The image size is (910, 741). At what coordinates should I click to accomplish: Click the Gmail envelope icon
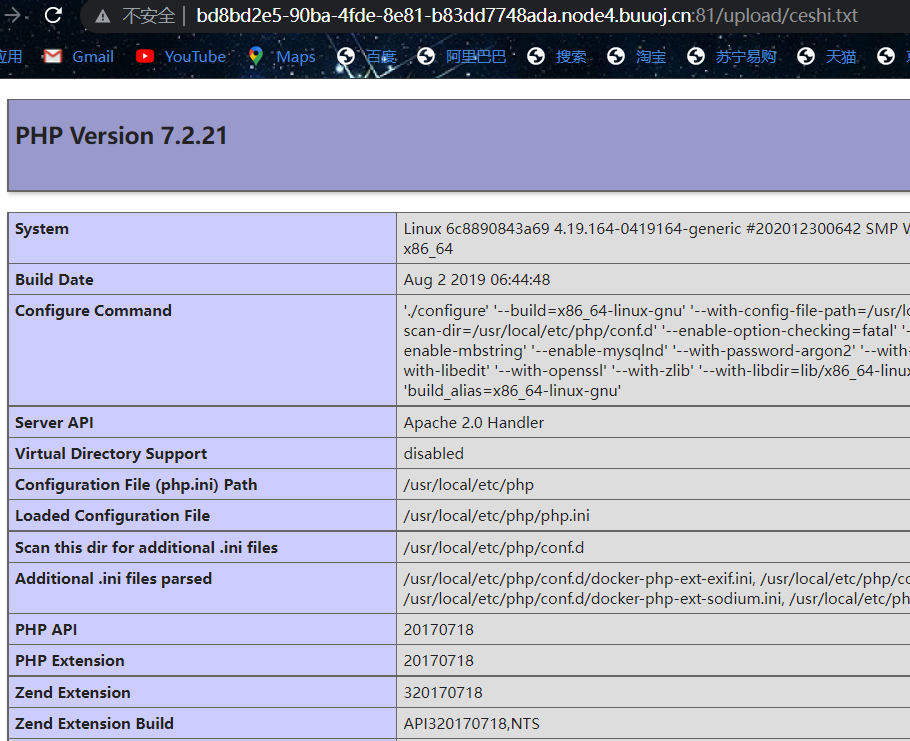click(52, 56)
